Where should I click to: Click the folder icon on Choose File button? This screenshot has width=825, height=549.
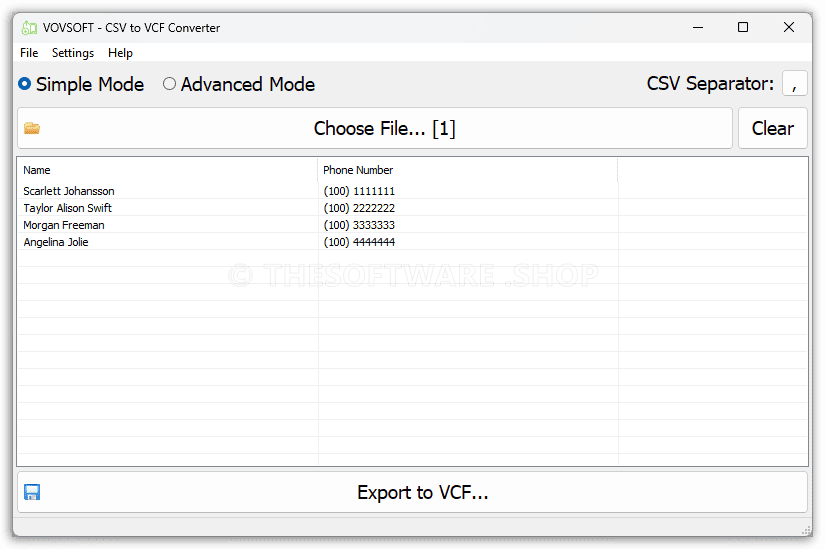click(x=32, y=128)
